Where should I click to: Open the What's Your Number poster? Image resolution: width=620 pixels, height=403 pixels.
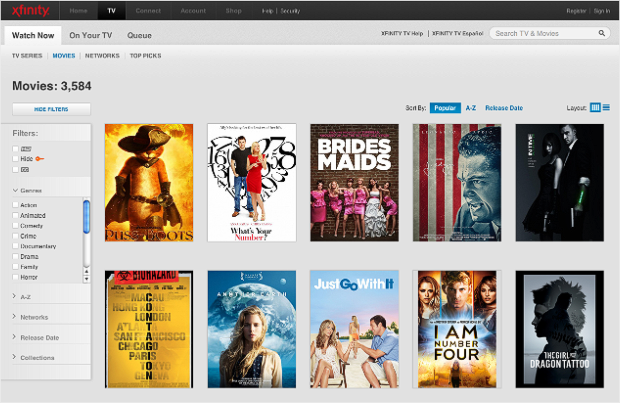[252, 182]
